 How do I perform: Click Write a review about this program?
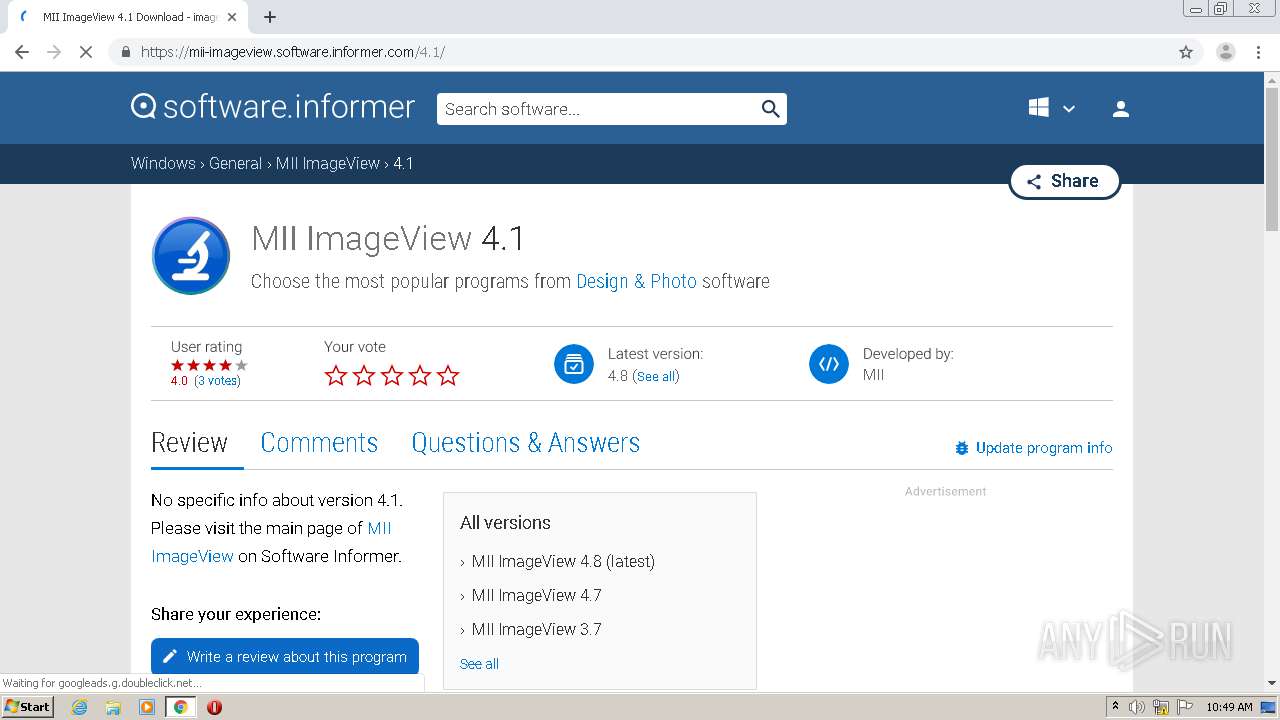click(x=285, y=657)
